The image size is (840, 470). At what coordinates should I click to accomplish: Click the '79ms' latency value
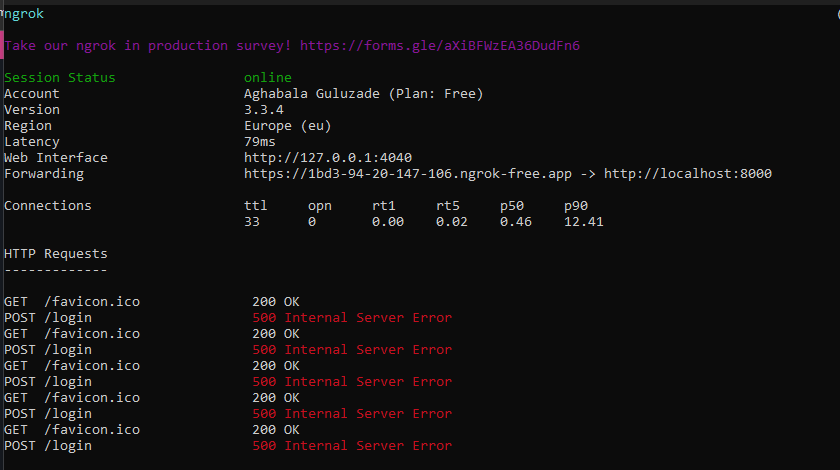[x=260, y=142]
